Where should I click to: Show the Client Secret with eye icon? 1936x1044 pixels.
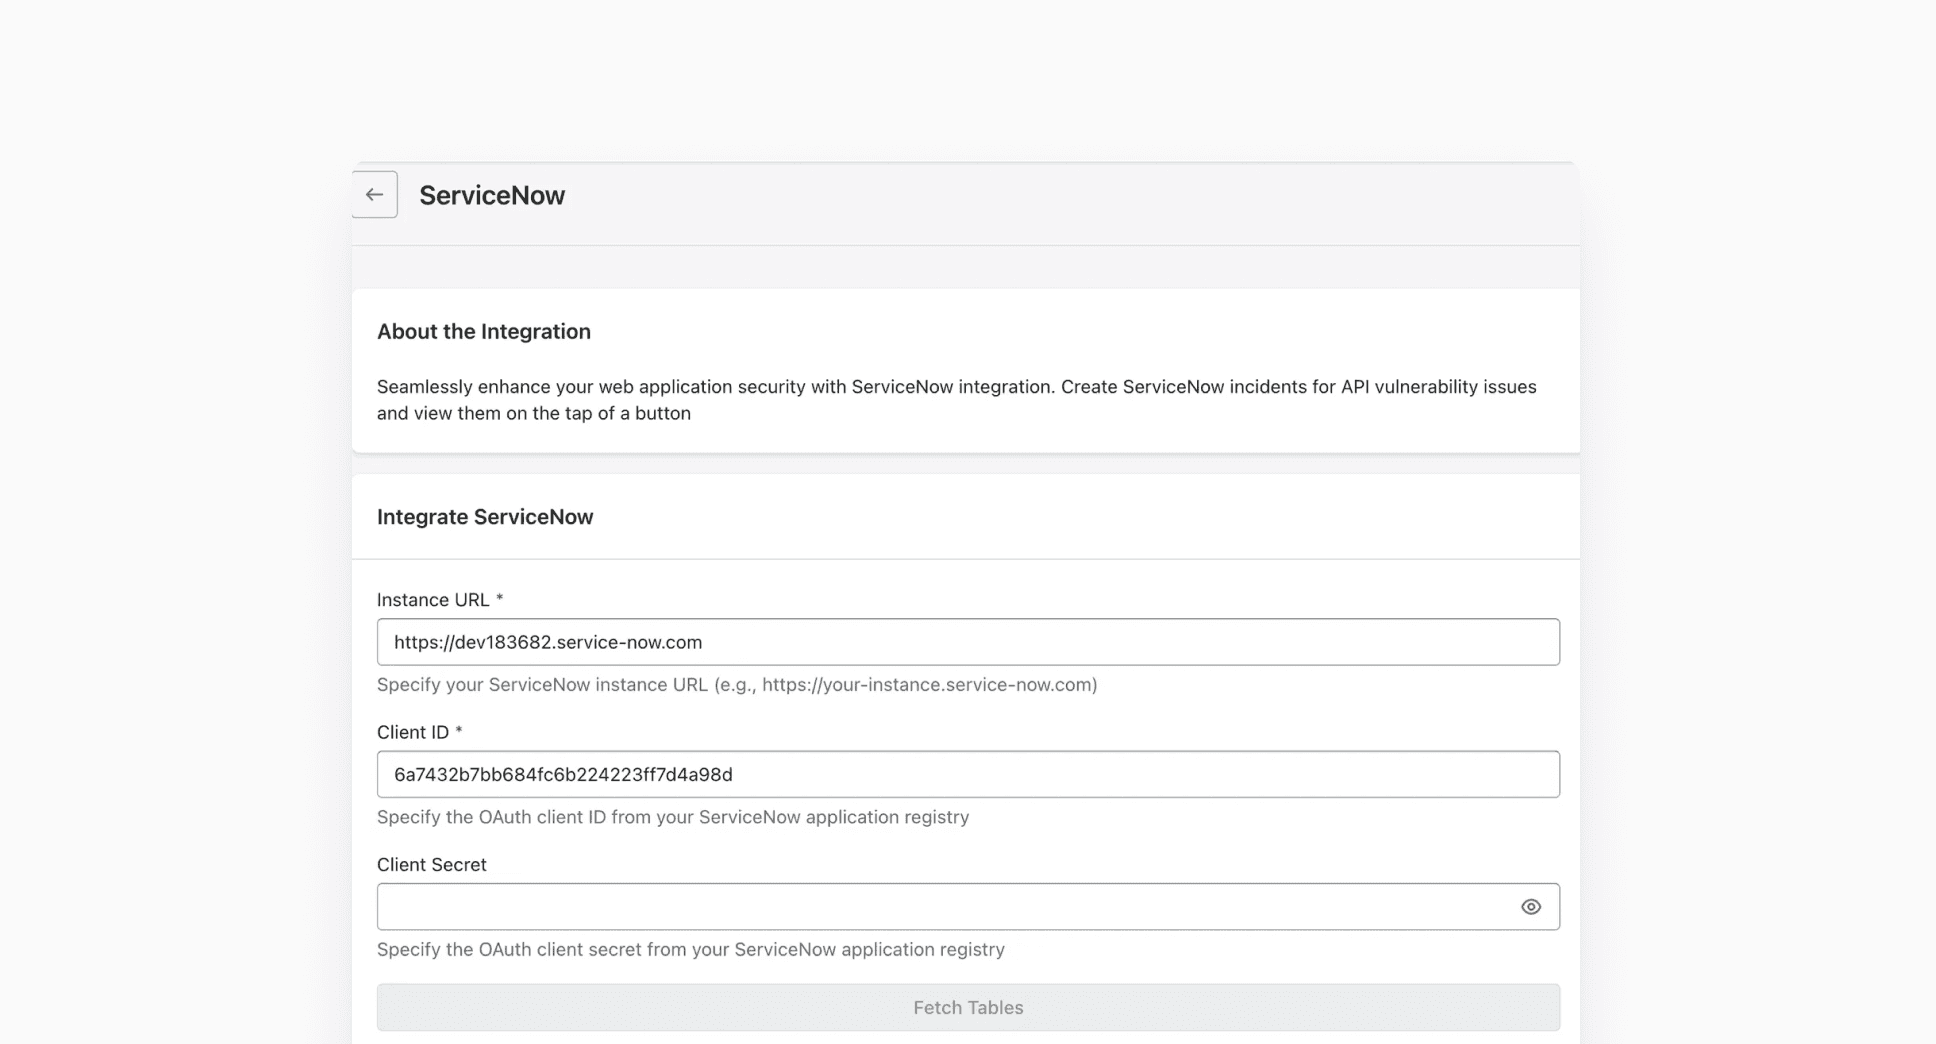(x=1530, y=907)
